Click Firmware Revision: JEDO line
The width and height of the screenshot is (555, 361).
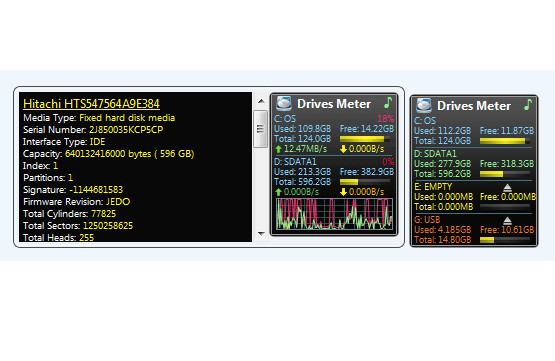point(76,202)
